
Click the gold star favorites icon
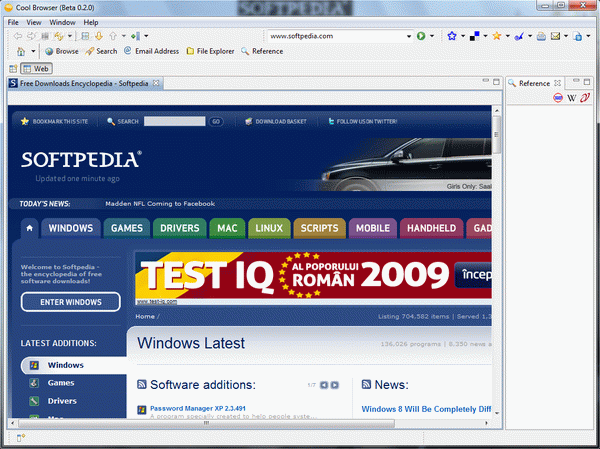(497, 36)
